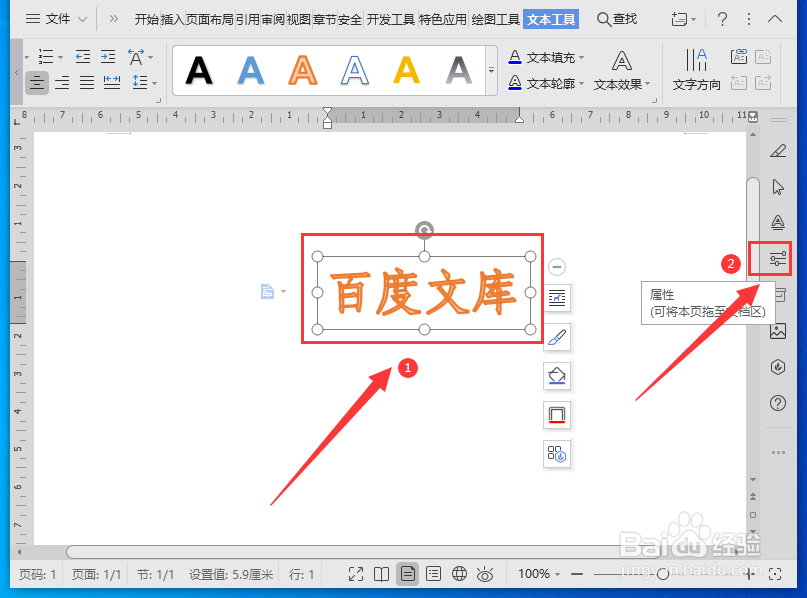The width and height of the screenshot is (807, 598).
Task: Open the 视图 tab
Action: [x=299, y=20]
